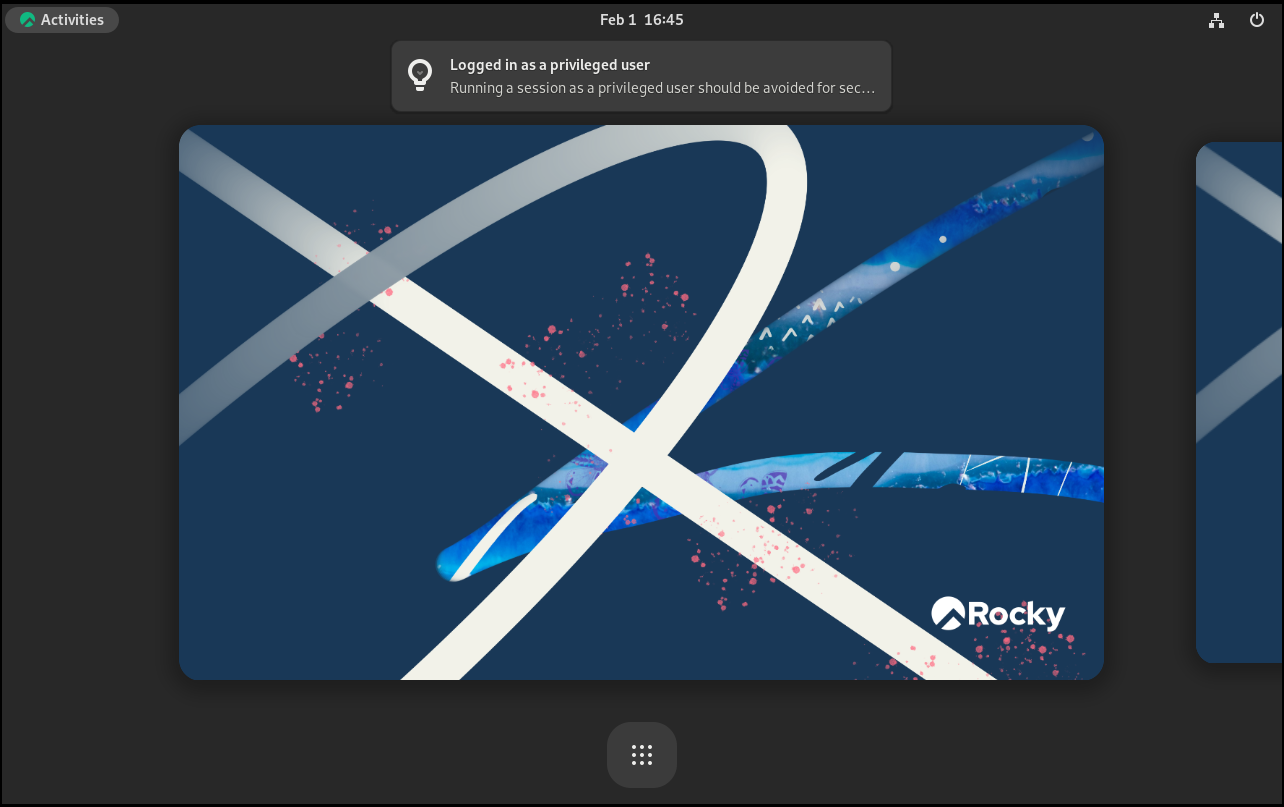Open the Show Applications grid button
Viewport: 1284px width, 807px height.
[x=642, y=755]
